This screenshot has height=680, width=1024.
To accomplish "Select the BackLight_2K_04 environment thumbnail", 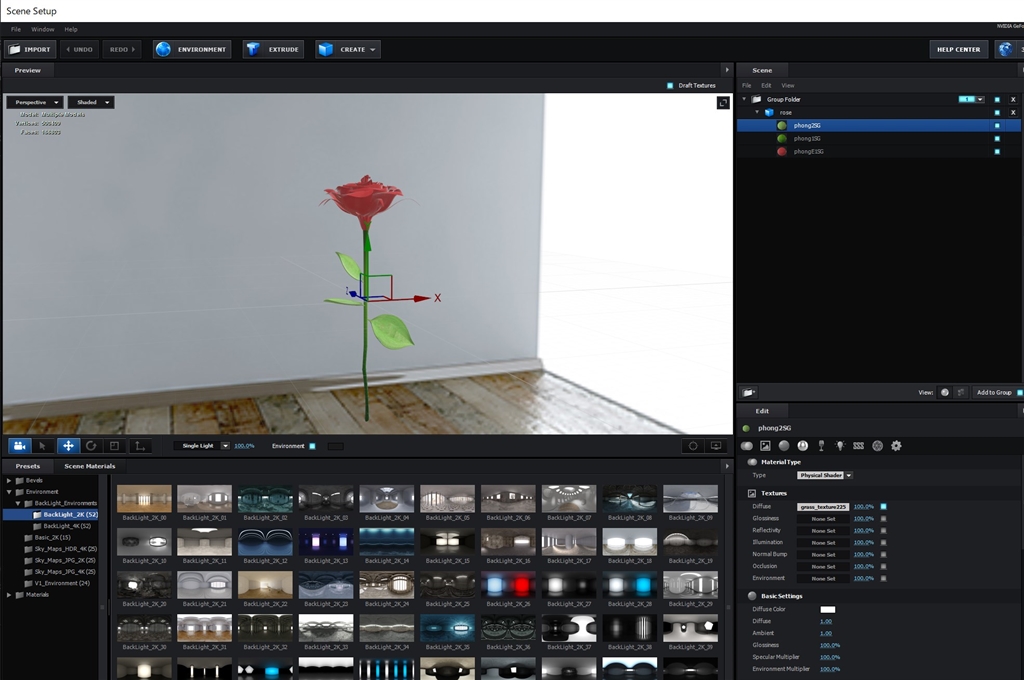I will tap(386, 499).
